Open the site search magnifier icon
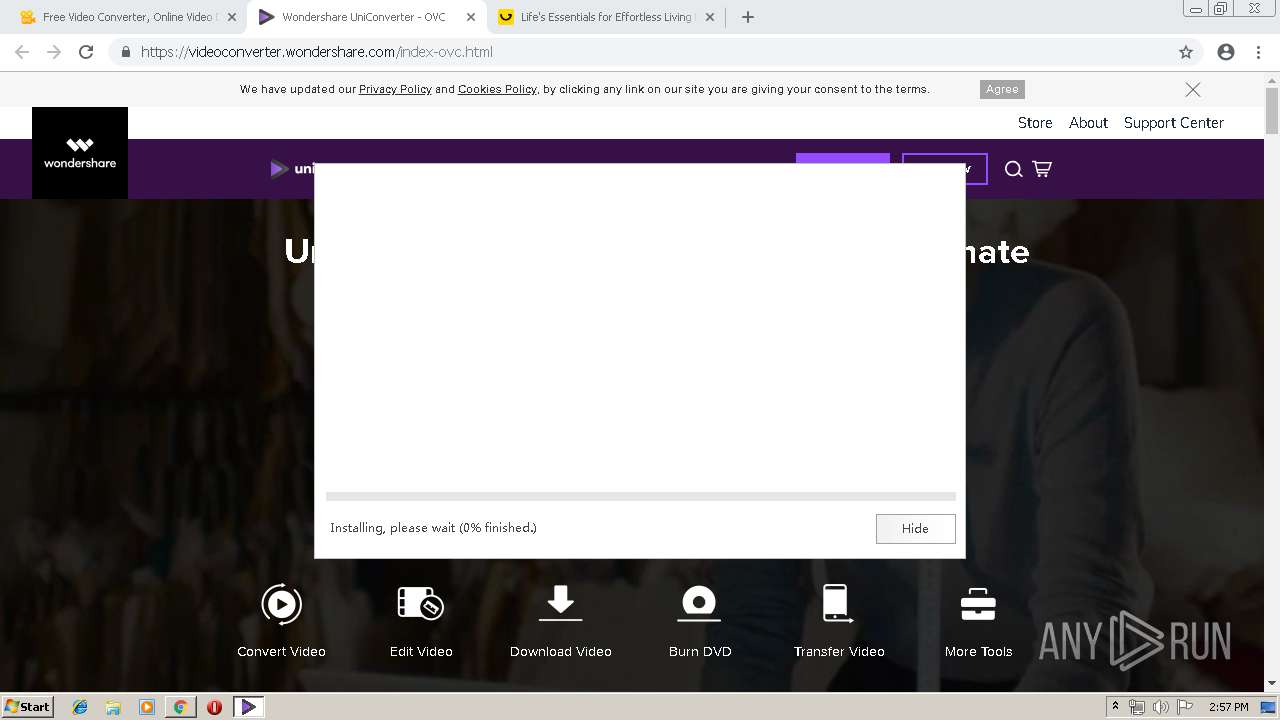 tap(1013, 169)
